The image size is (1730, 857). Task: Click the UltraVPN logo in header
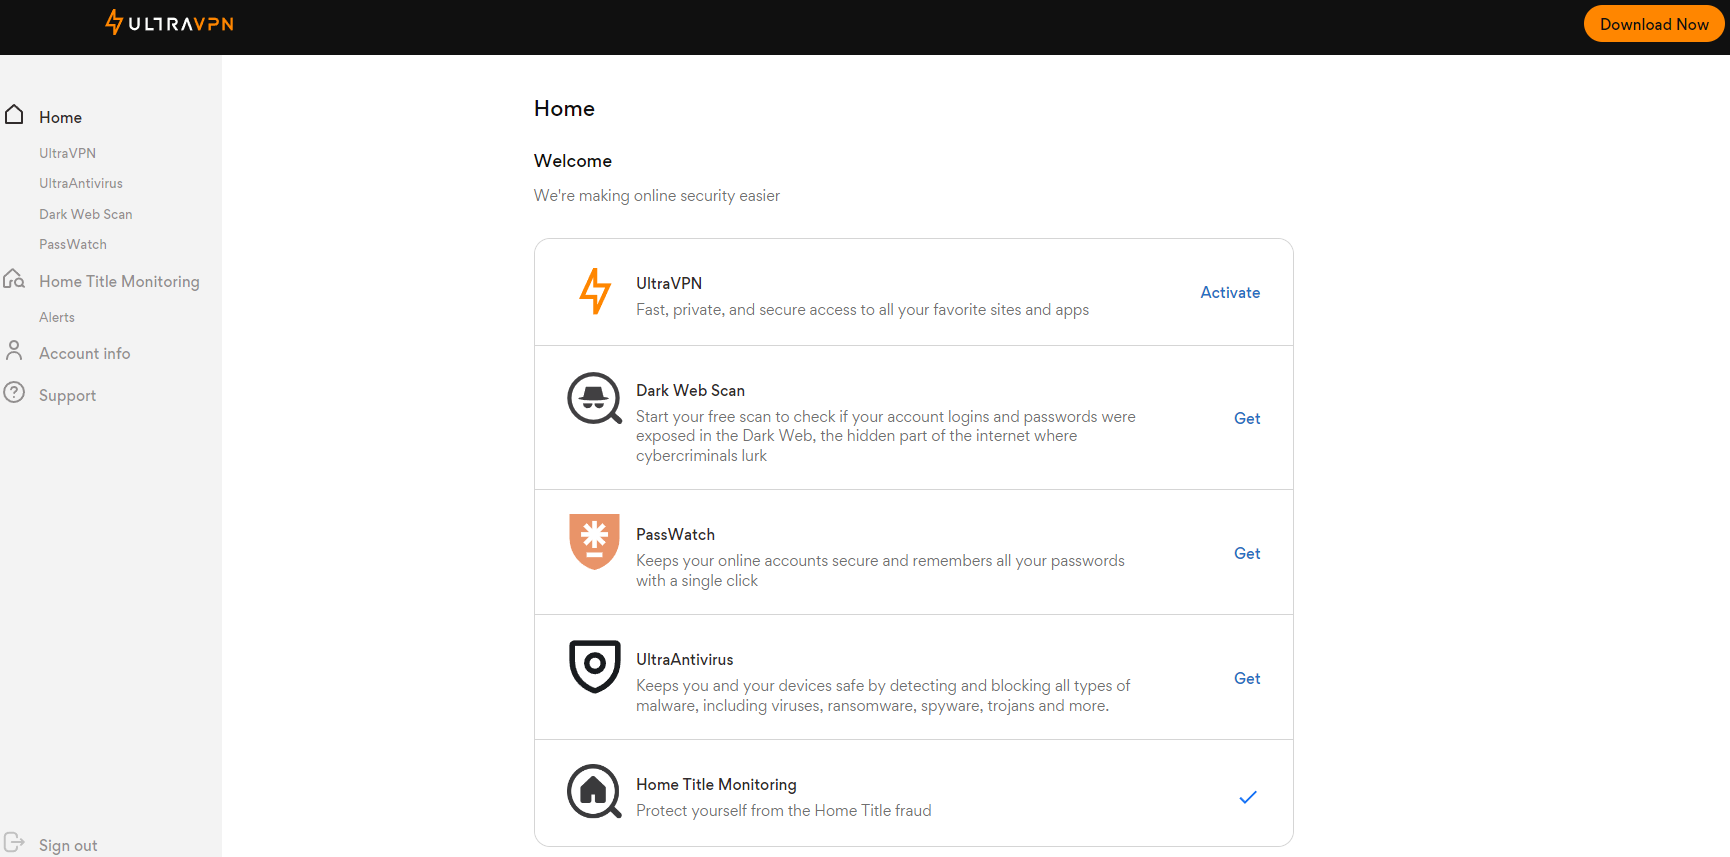tap(169, 23)
